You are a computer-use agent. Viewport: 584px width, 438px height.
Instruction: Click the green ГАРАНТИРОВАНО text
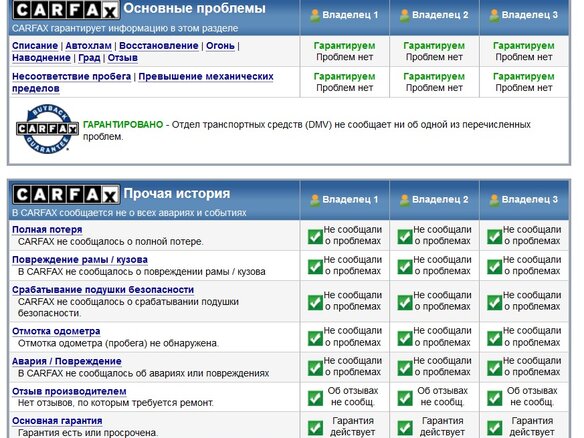[x=123, y=124]
